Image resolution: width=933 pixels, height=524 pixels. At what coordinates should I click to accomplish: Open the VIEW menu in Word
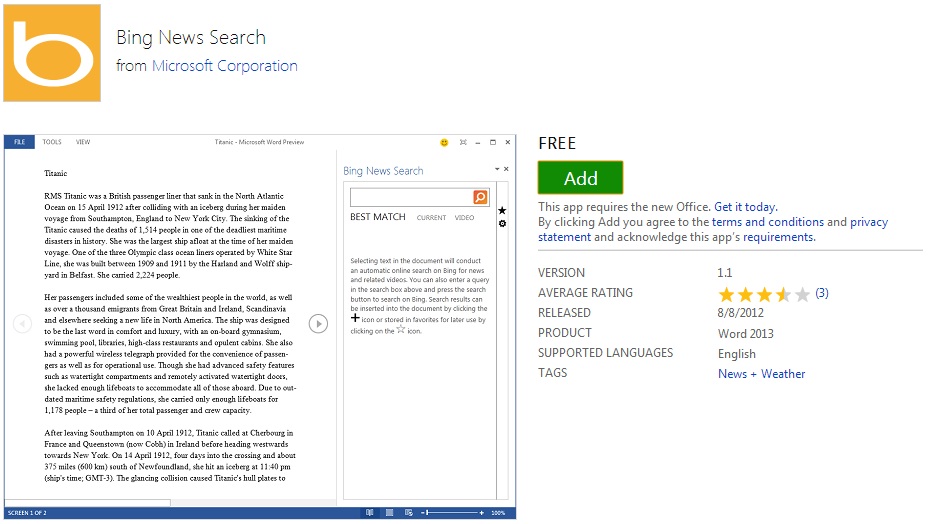[83, 142]
